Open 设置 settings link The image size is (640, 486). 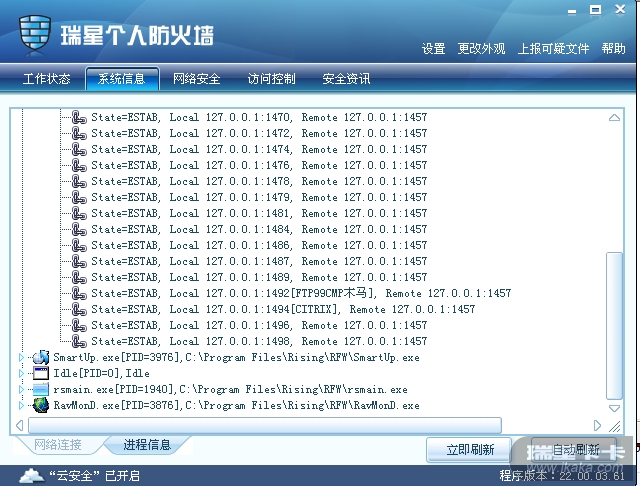coord(433,49)
